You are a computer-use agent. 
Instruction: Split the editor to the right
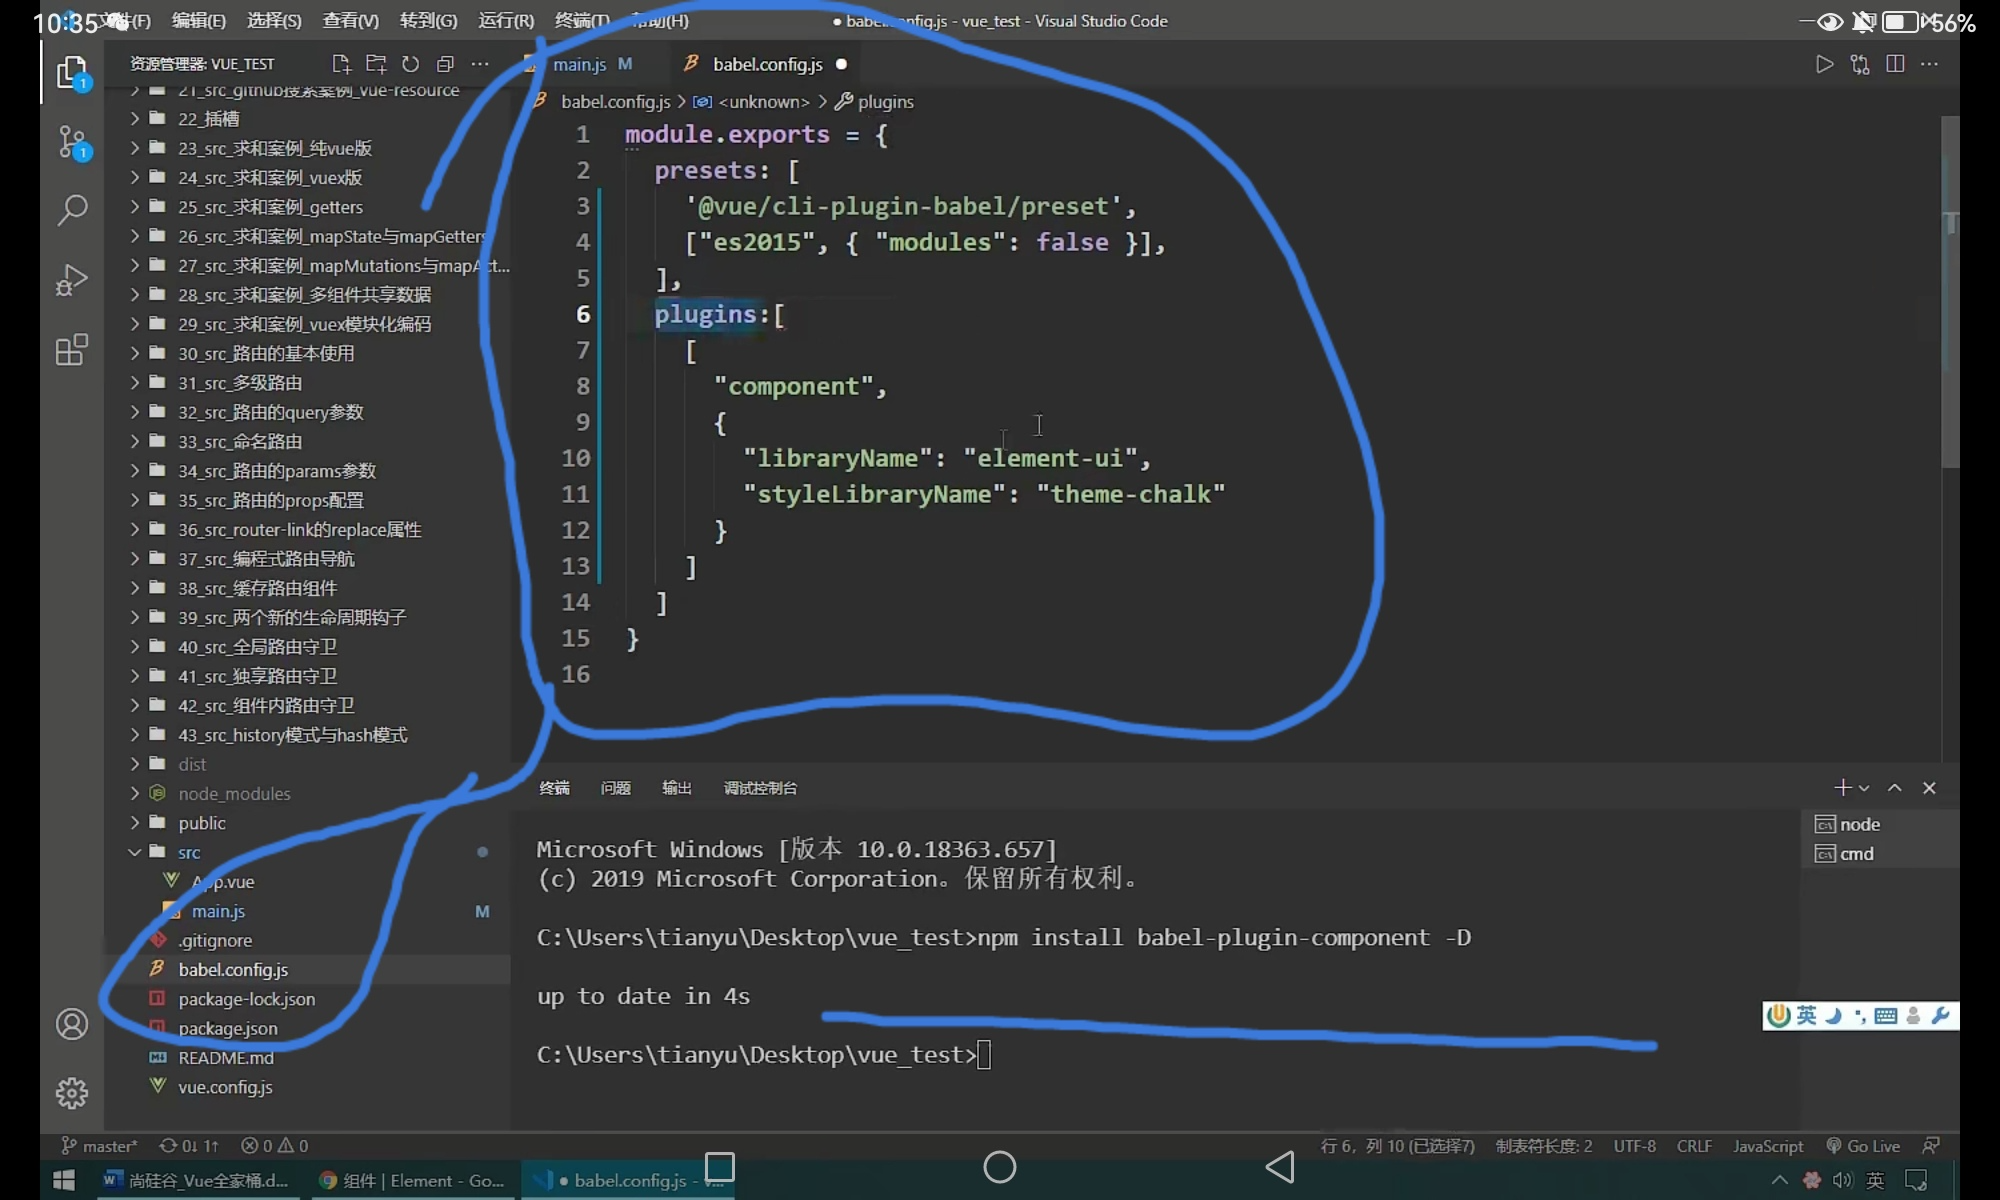(x=1894, y=64)
